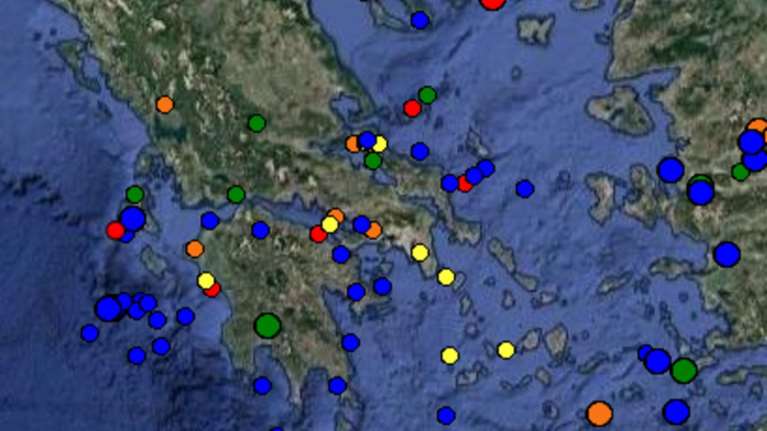This screenshot has width=767, height=431.
Task: Select the largest blue marker in the southwest Ionian cluster
Action: pos(108,309)
